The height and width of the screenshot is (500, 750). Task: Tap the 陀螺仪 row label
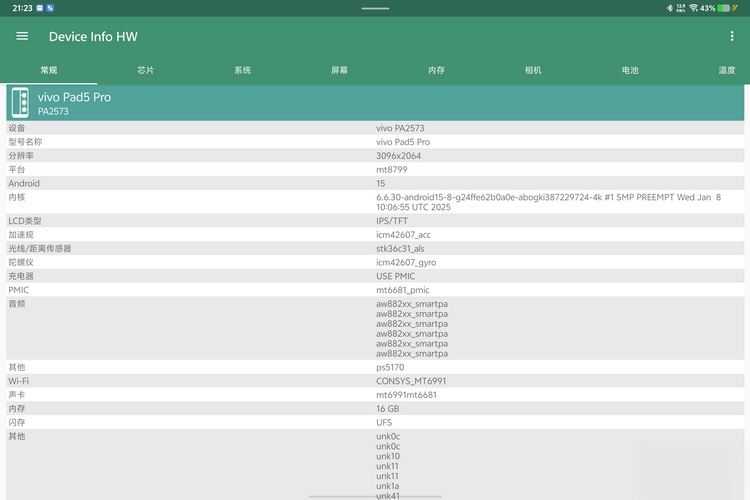21,263
